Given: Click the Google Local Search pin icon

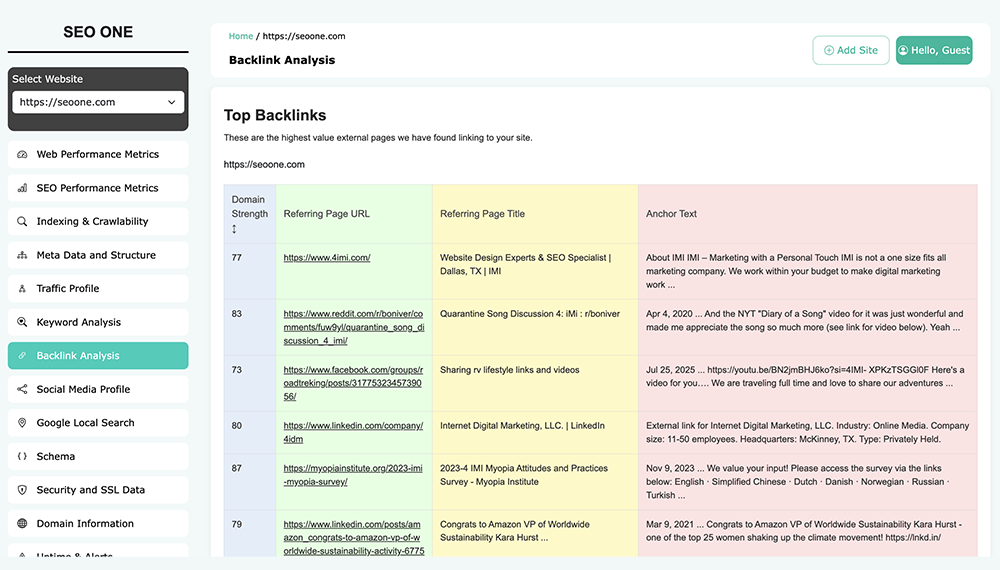Looking at the screenshot, I should 23,423.
